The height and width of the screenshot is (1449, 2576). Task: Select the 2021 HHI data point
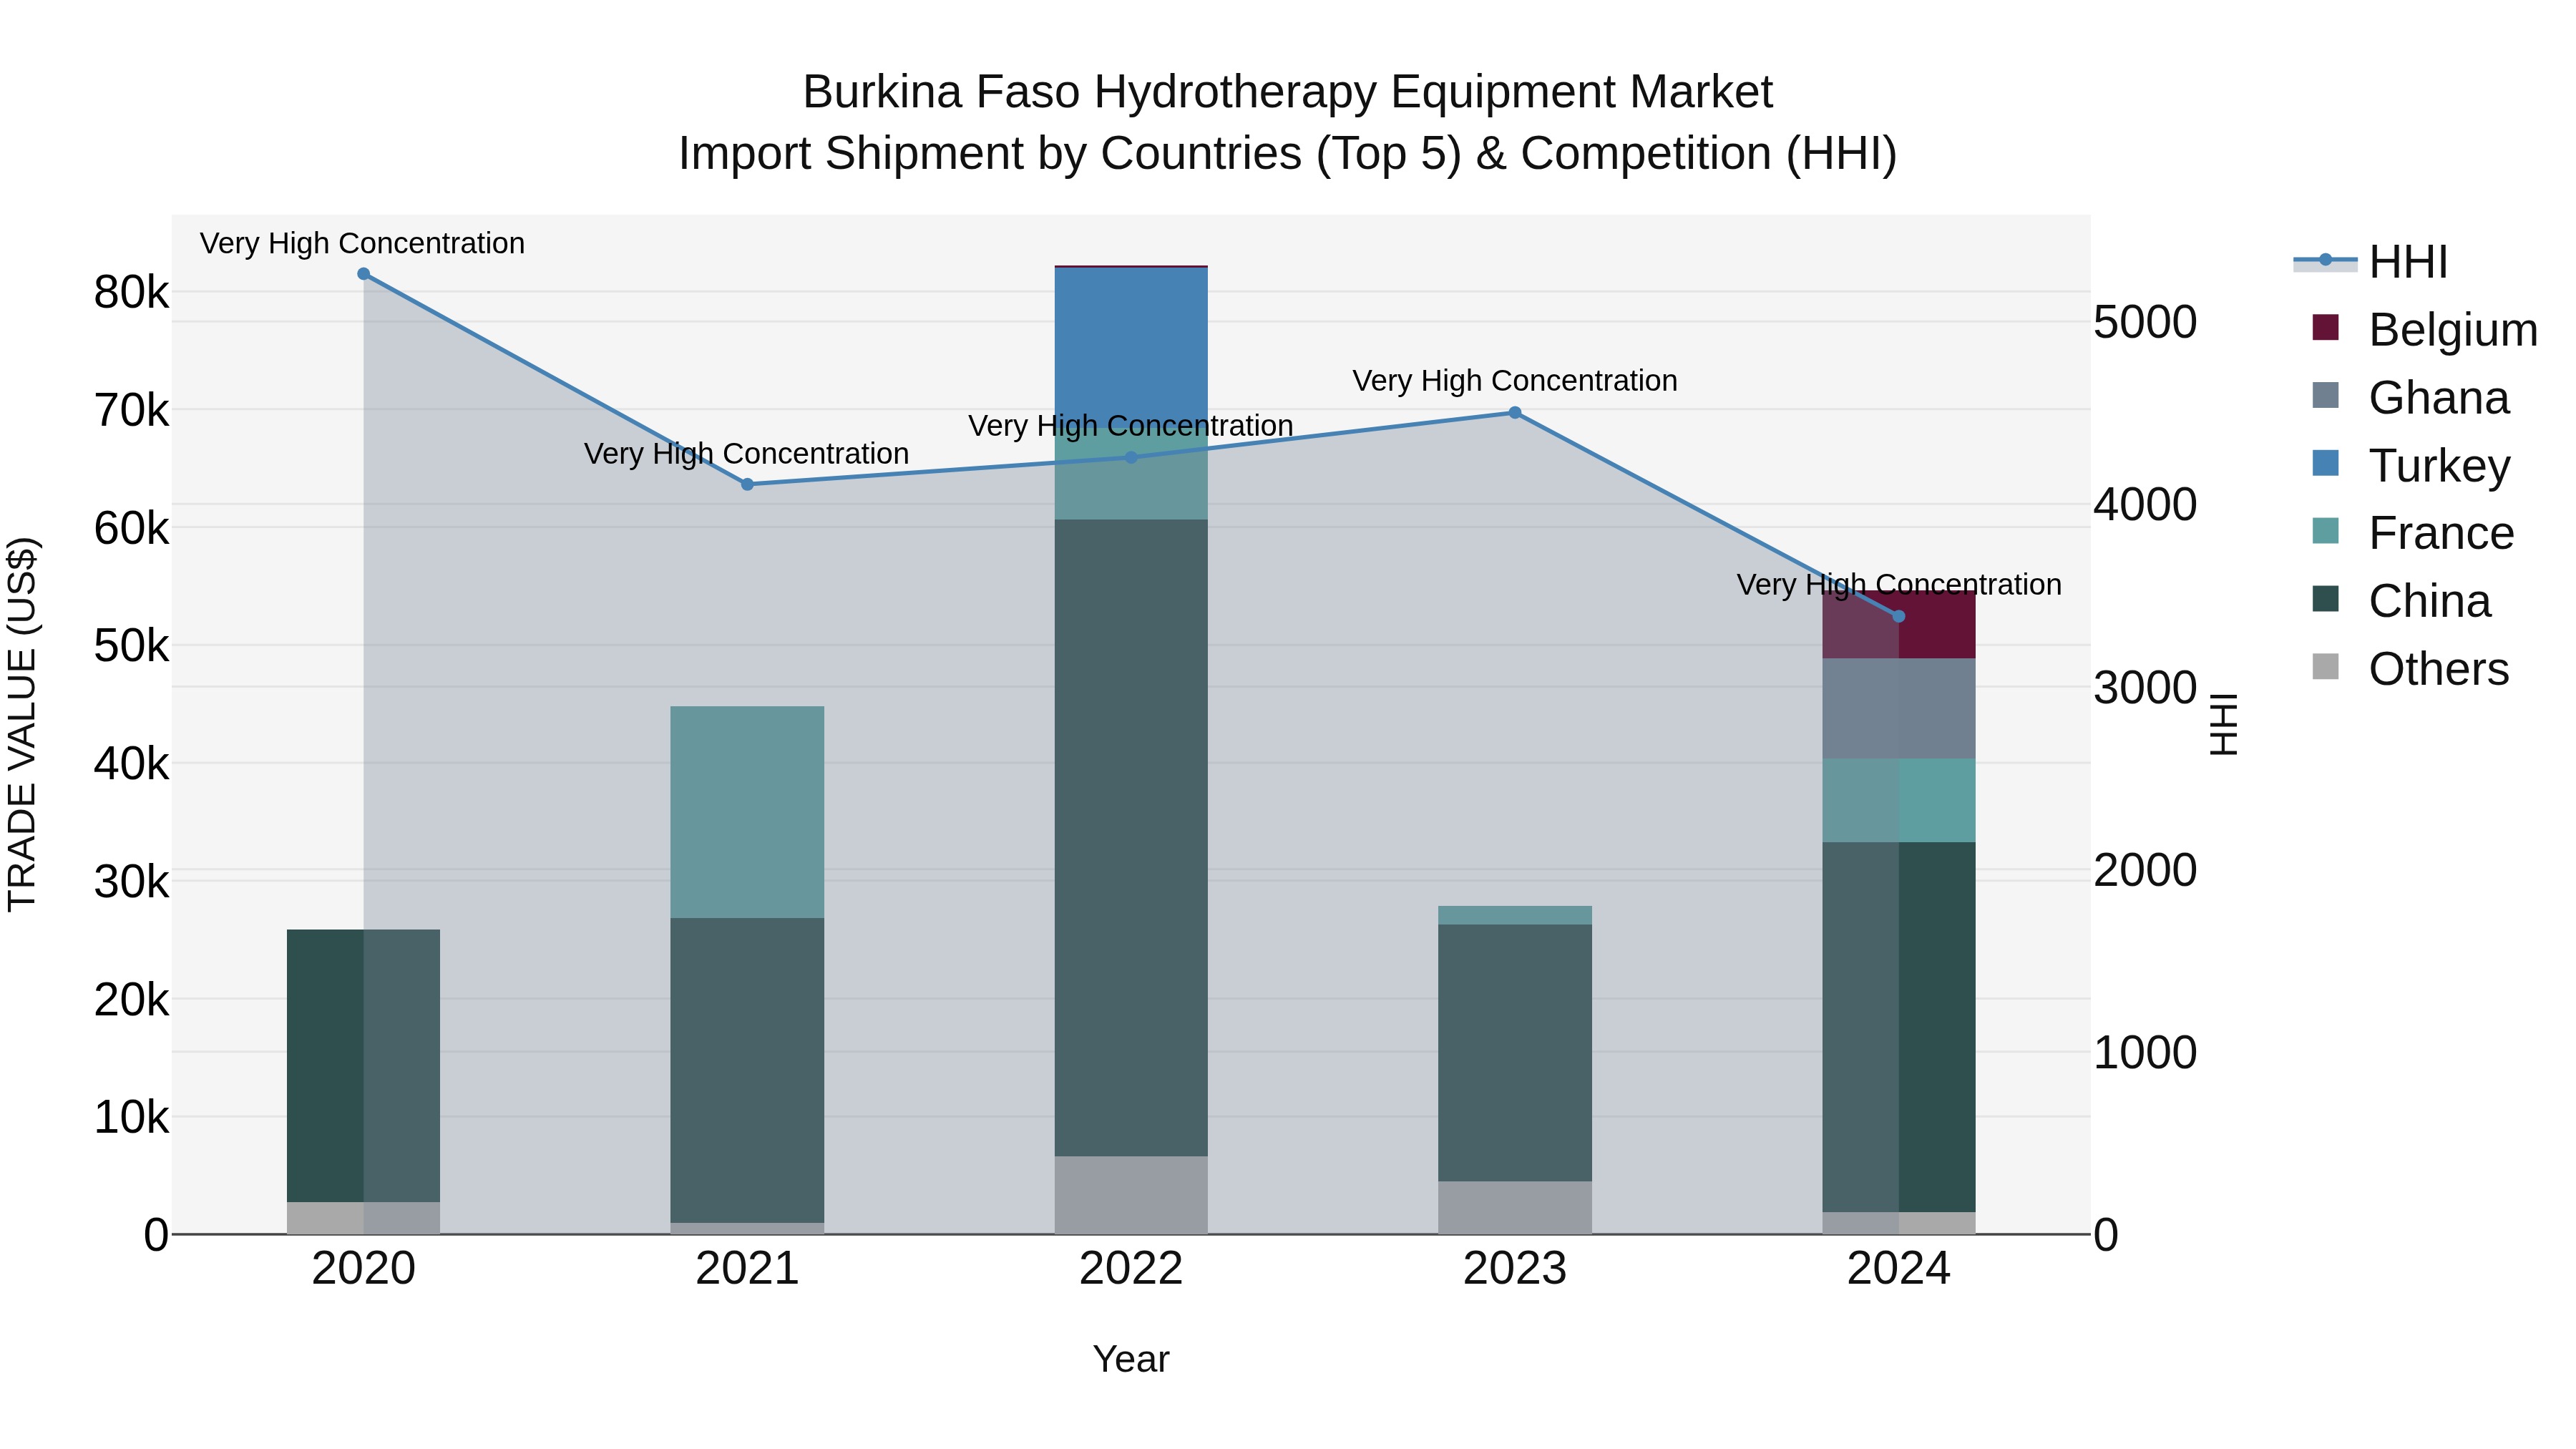click(747, 484)
